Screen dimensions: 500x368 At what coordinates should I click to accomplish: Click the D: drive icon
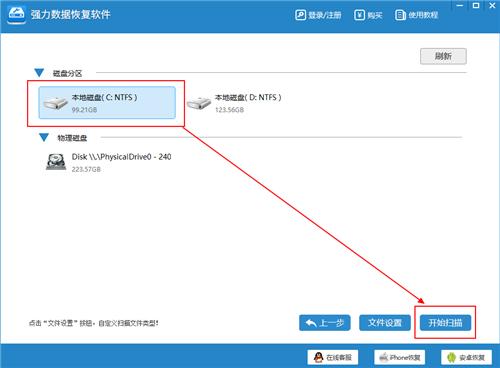pyautogui.click(x=199, y=103)
